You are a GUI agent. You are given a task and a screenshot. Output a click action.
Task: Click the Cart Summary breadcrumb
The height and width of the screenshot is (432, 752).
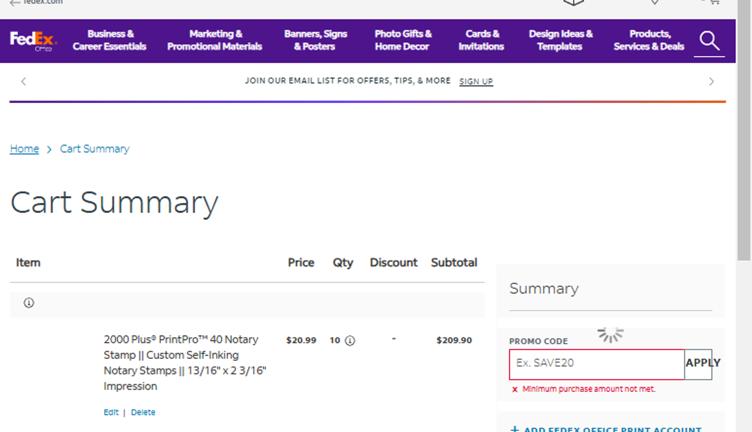point(94,149)
